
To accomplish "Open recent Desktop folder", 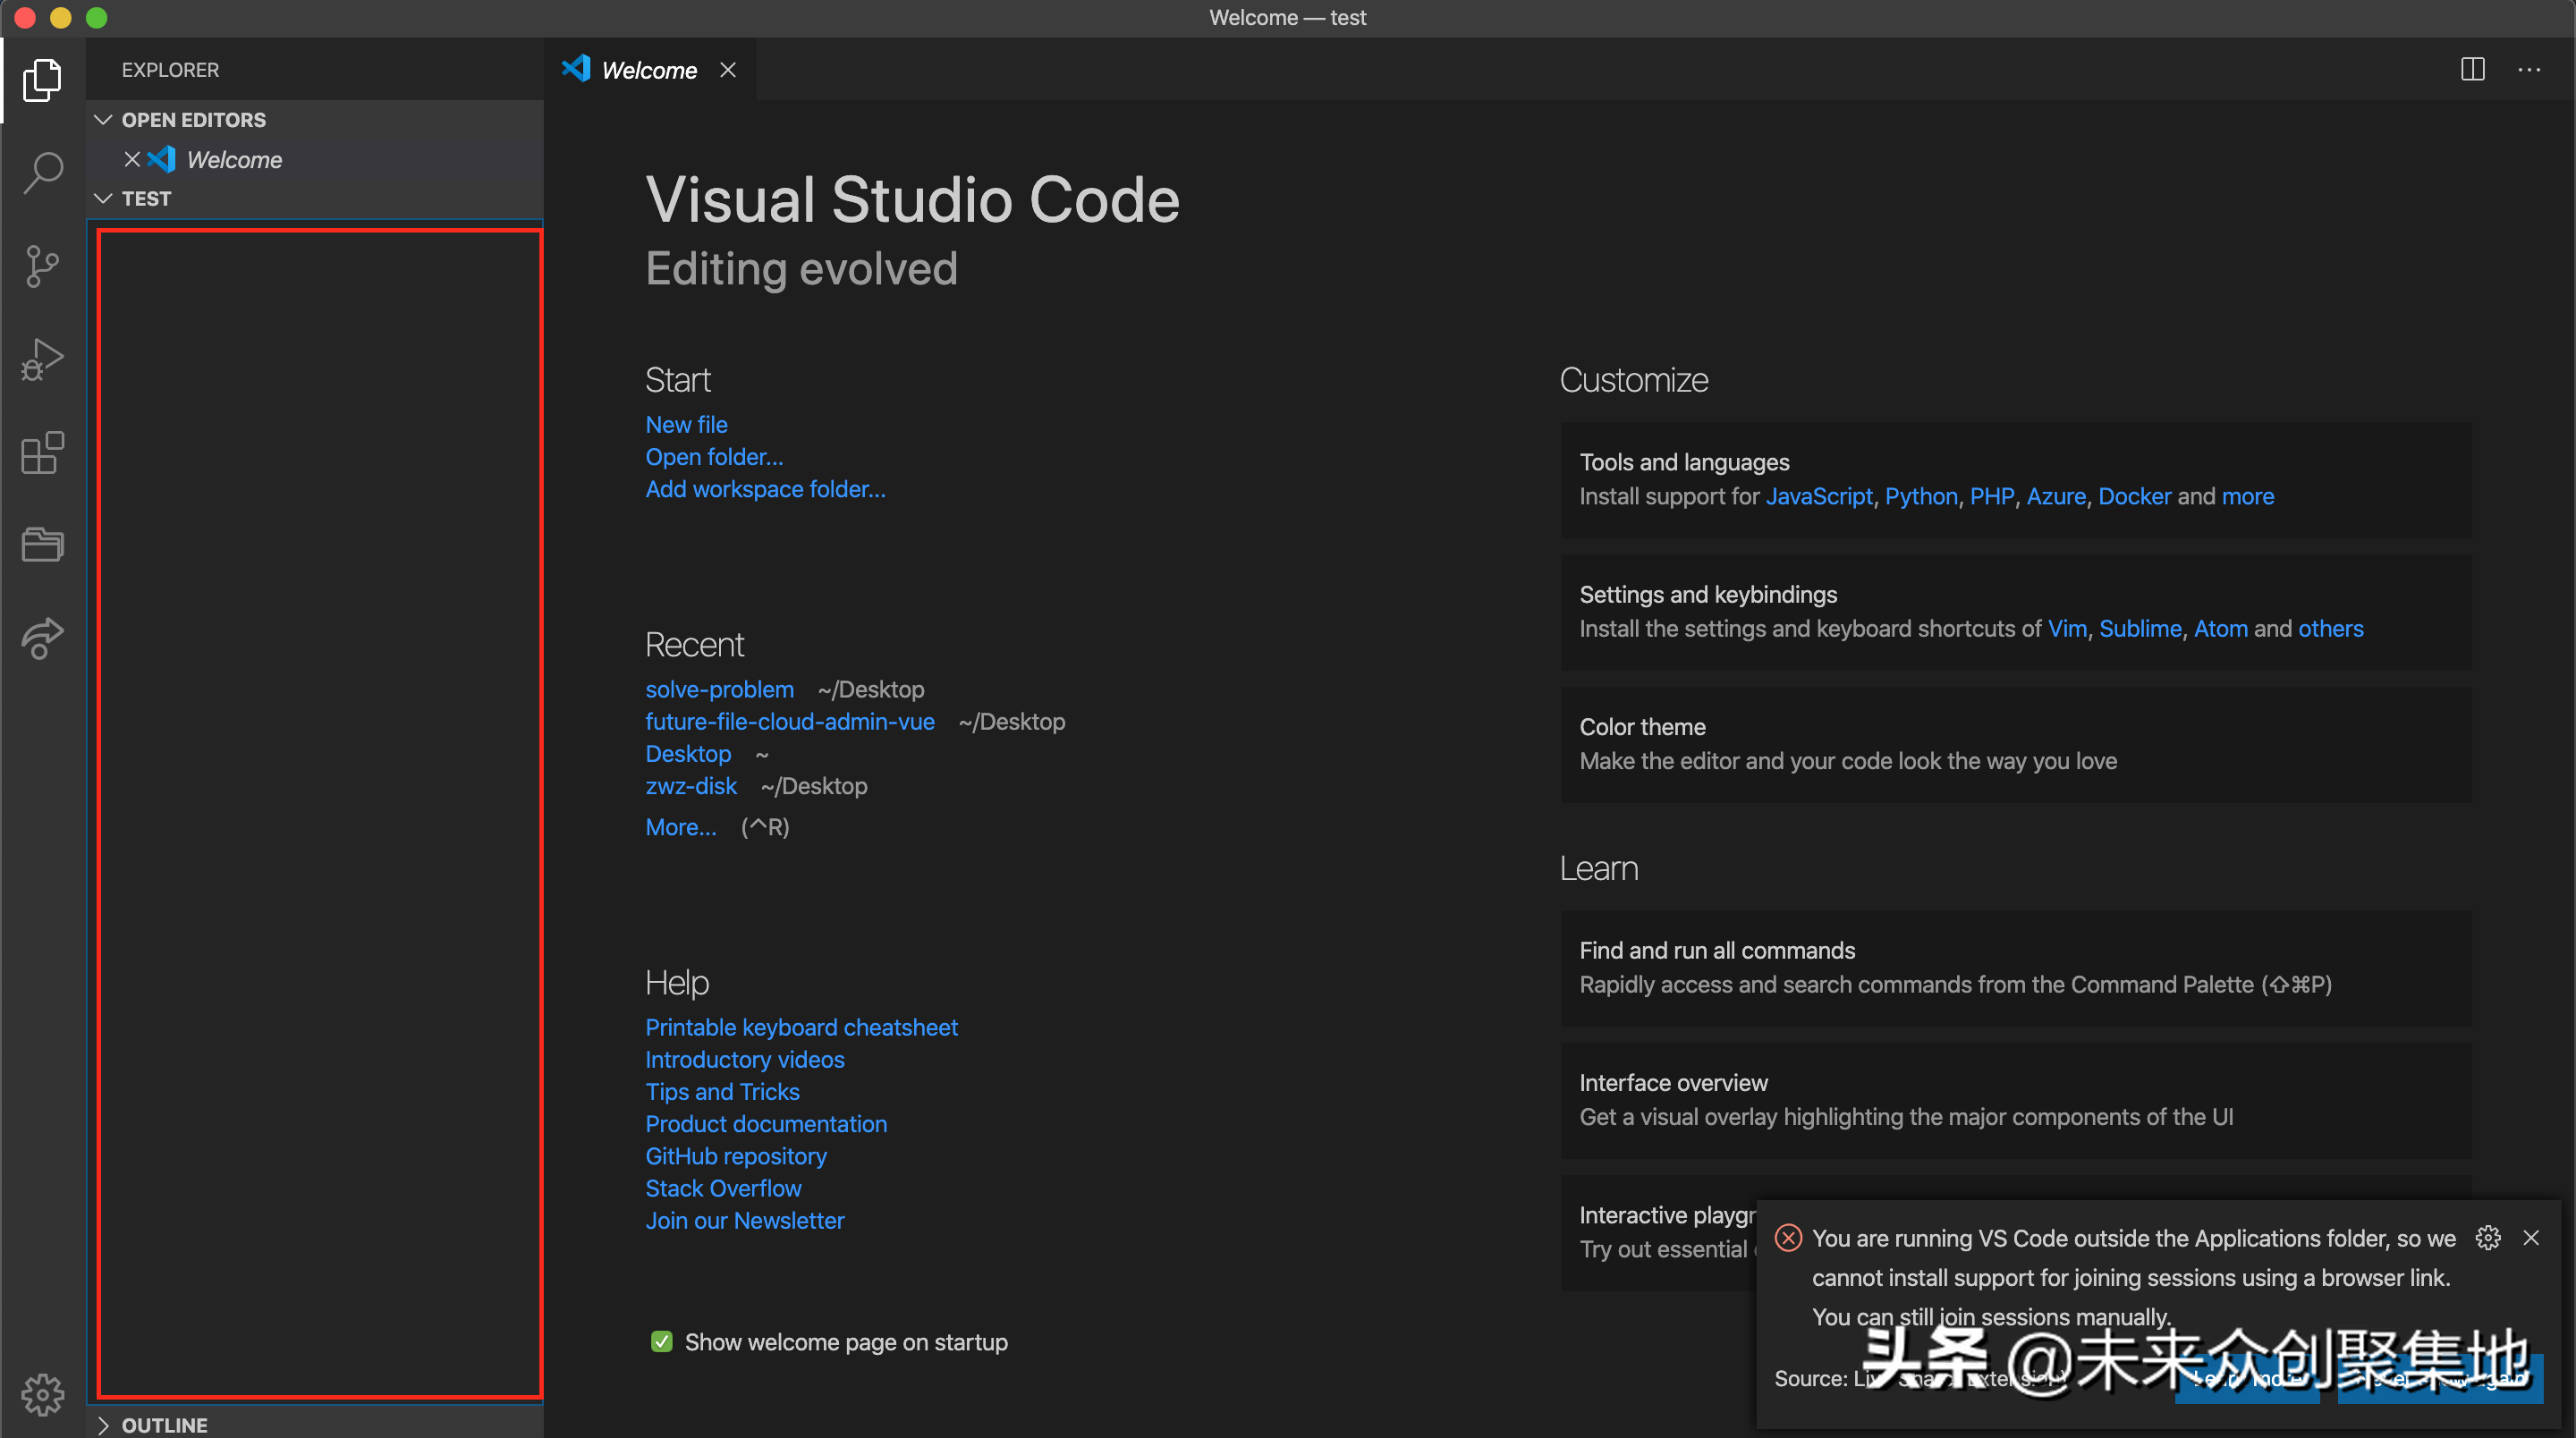I will [688, 753].
